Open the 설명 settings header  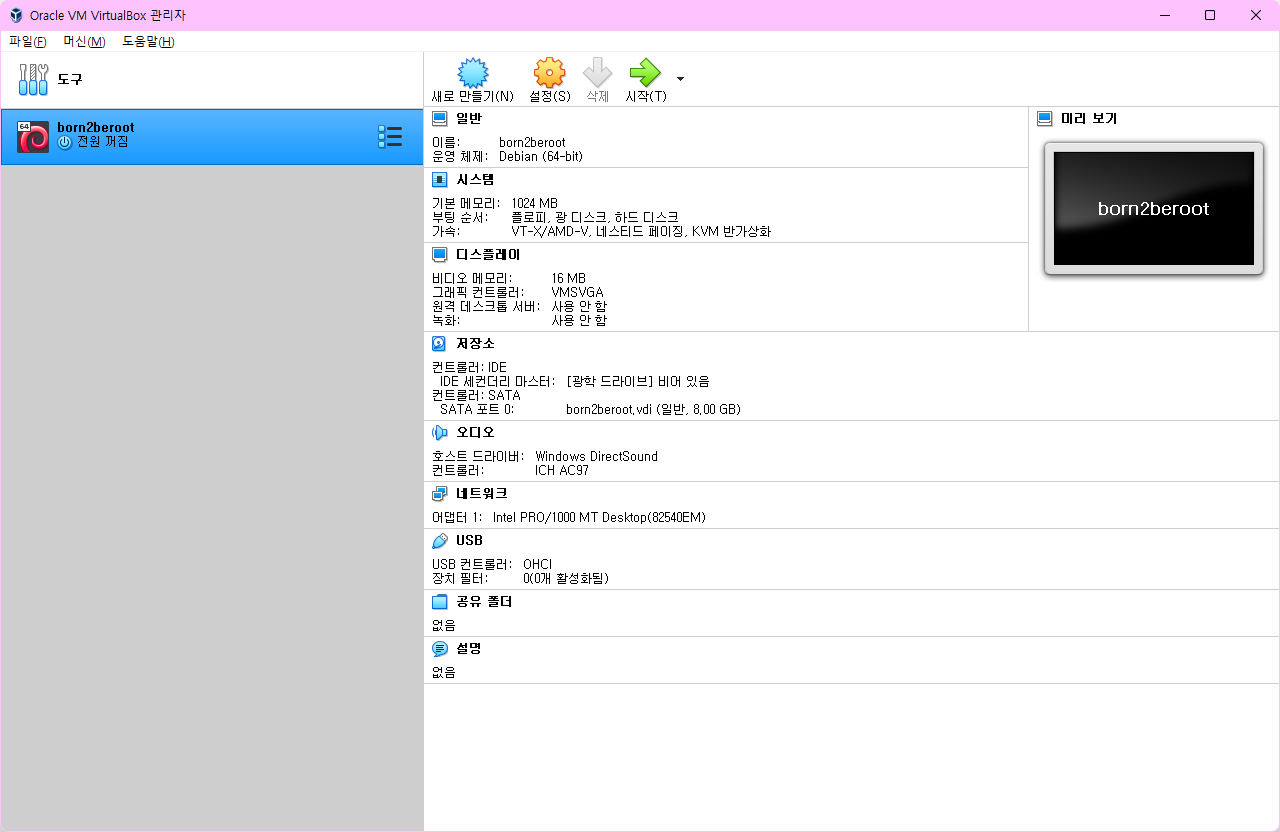468,649
